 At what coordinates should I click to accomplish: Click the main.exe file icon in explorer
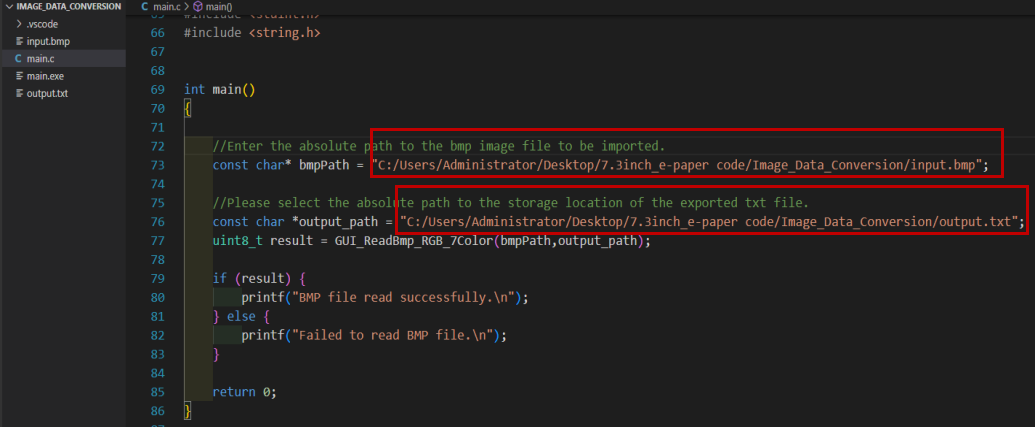19,76
